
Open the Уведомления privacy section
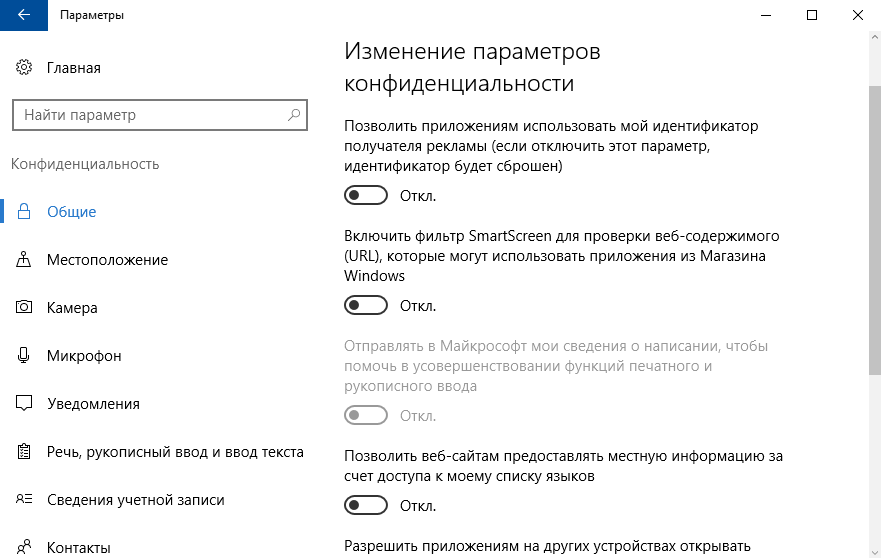(93, 404)
